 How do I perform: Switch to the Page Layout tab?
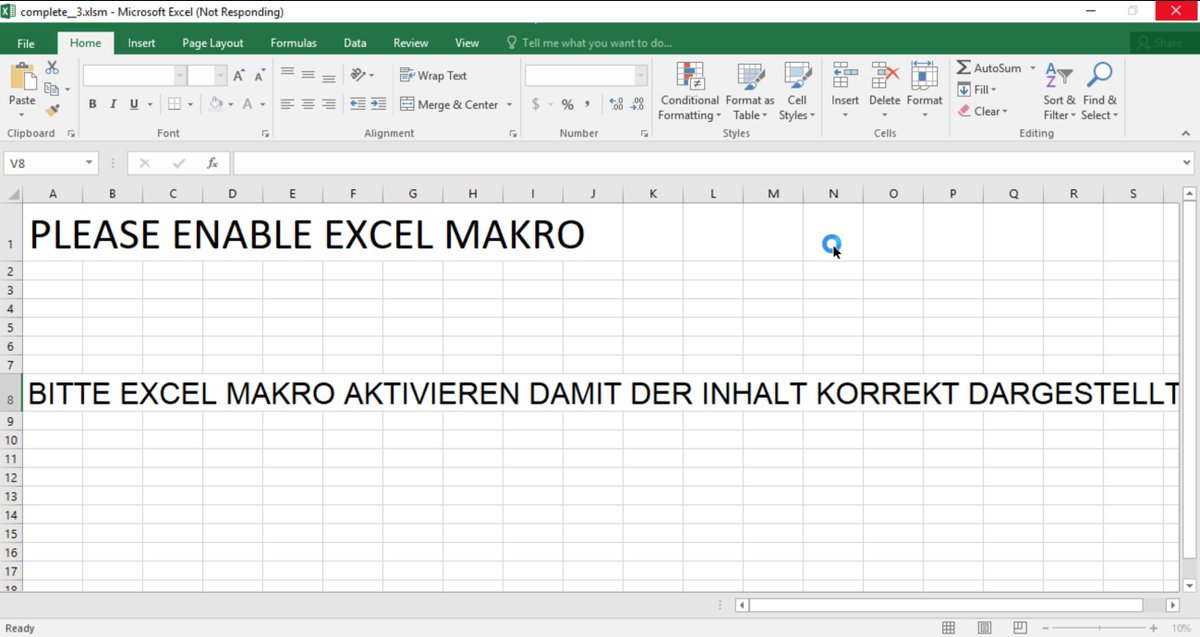pyautogui.click(x=213, y=43)
